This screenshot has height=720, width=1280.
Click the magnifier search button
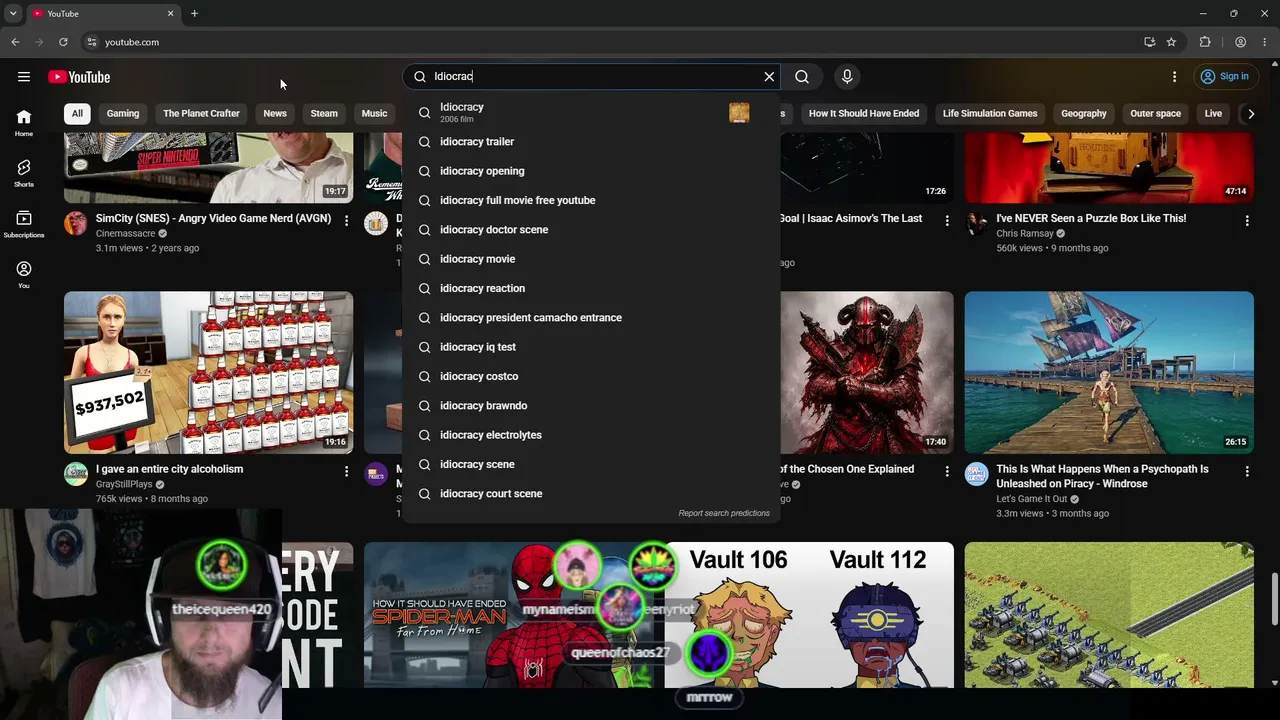click(x=802, y=77)
